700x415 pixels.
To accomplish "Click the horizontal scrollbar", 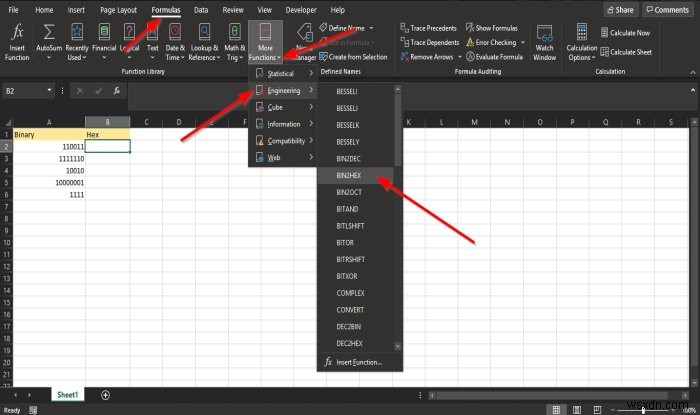I will (x=552, y=395).
